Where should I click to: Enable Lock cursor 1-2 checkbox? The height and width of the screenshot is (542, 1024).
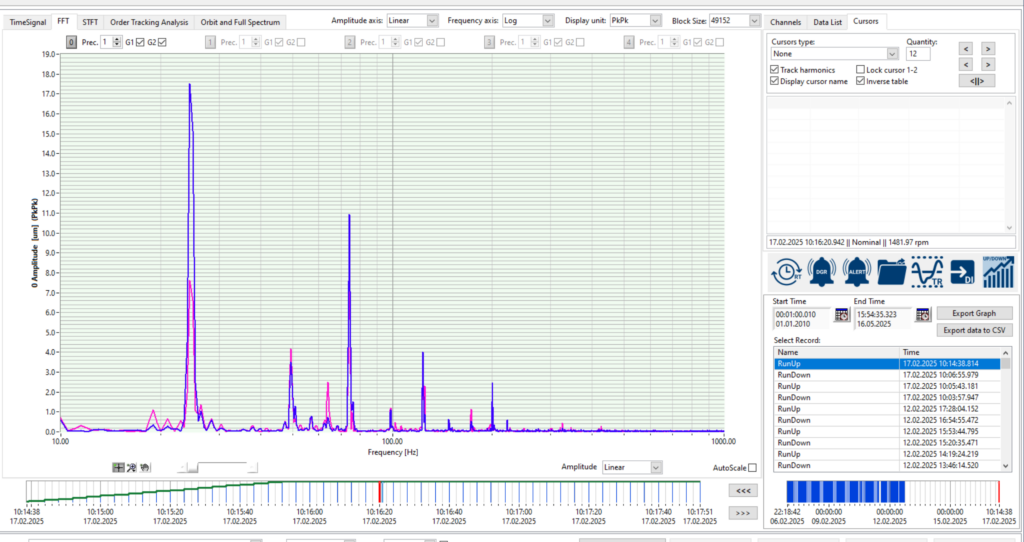coord(861,70)
